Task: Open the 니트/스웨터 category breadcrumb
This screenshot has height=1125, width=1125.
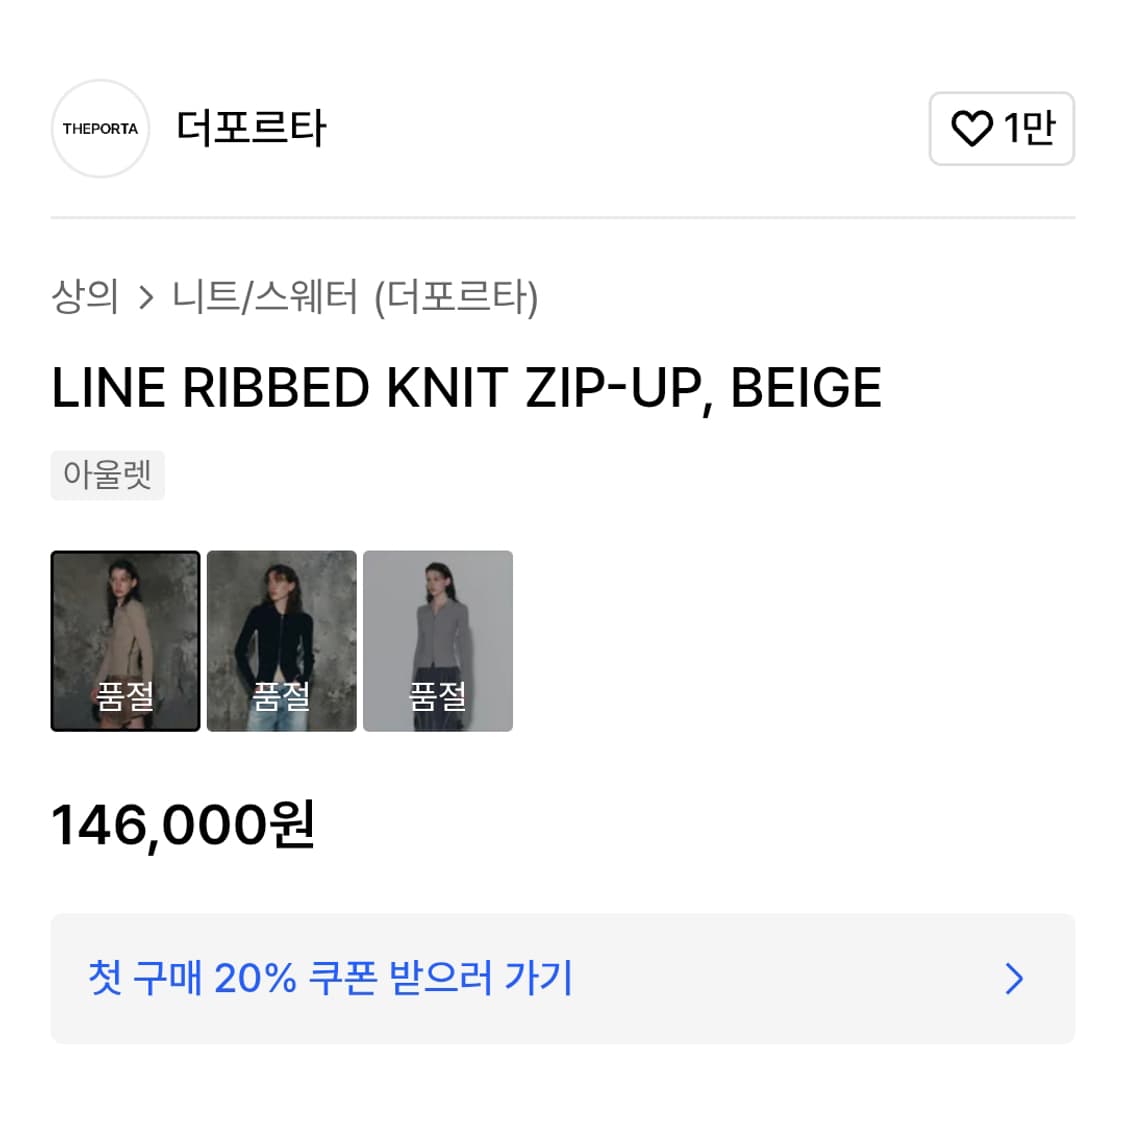Action: (x=265, y=297)
